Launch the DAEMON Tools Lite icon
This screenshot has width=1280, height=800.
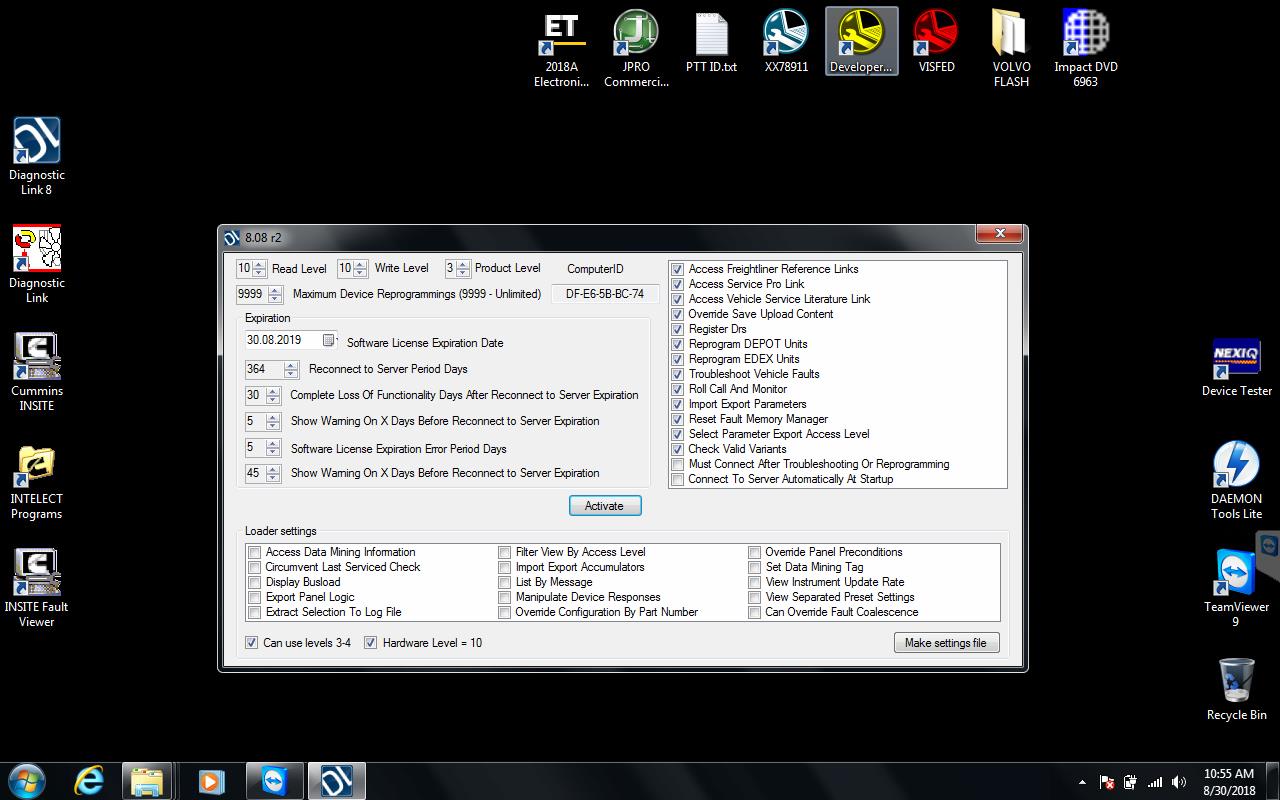pos(1237,481)
